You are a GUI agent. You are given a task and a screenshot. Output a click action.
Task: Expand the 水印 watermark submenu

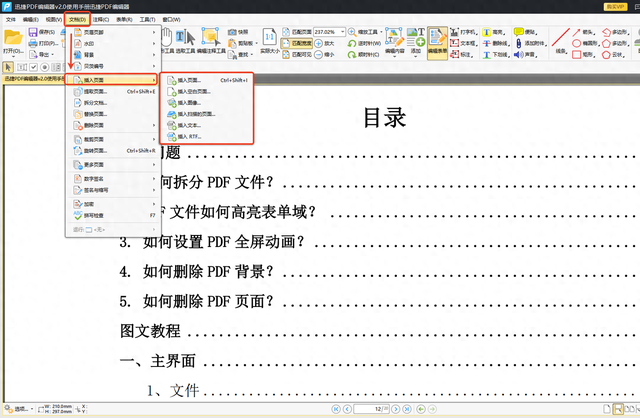[x=114, y=43]
